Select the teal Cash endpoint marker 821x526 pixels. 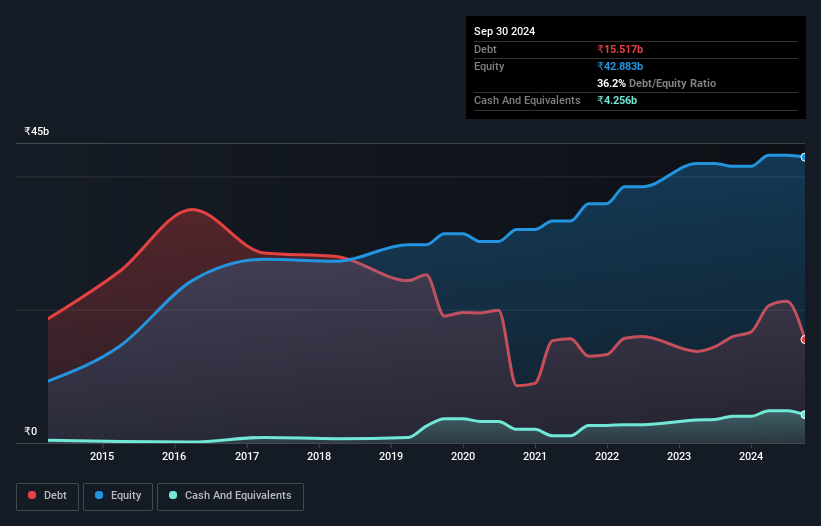pyautogui.click(x=804, y=415)
